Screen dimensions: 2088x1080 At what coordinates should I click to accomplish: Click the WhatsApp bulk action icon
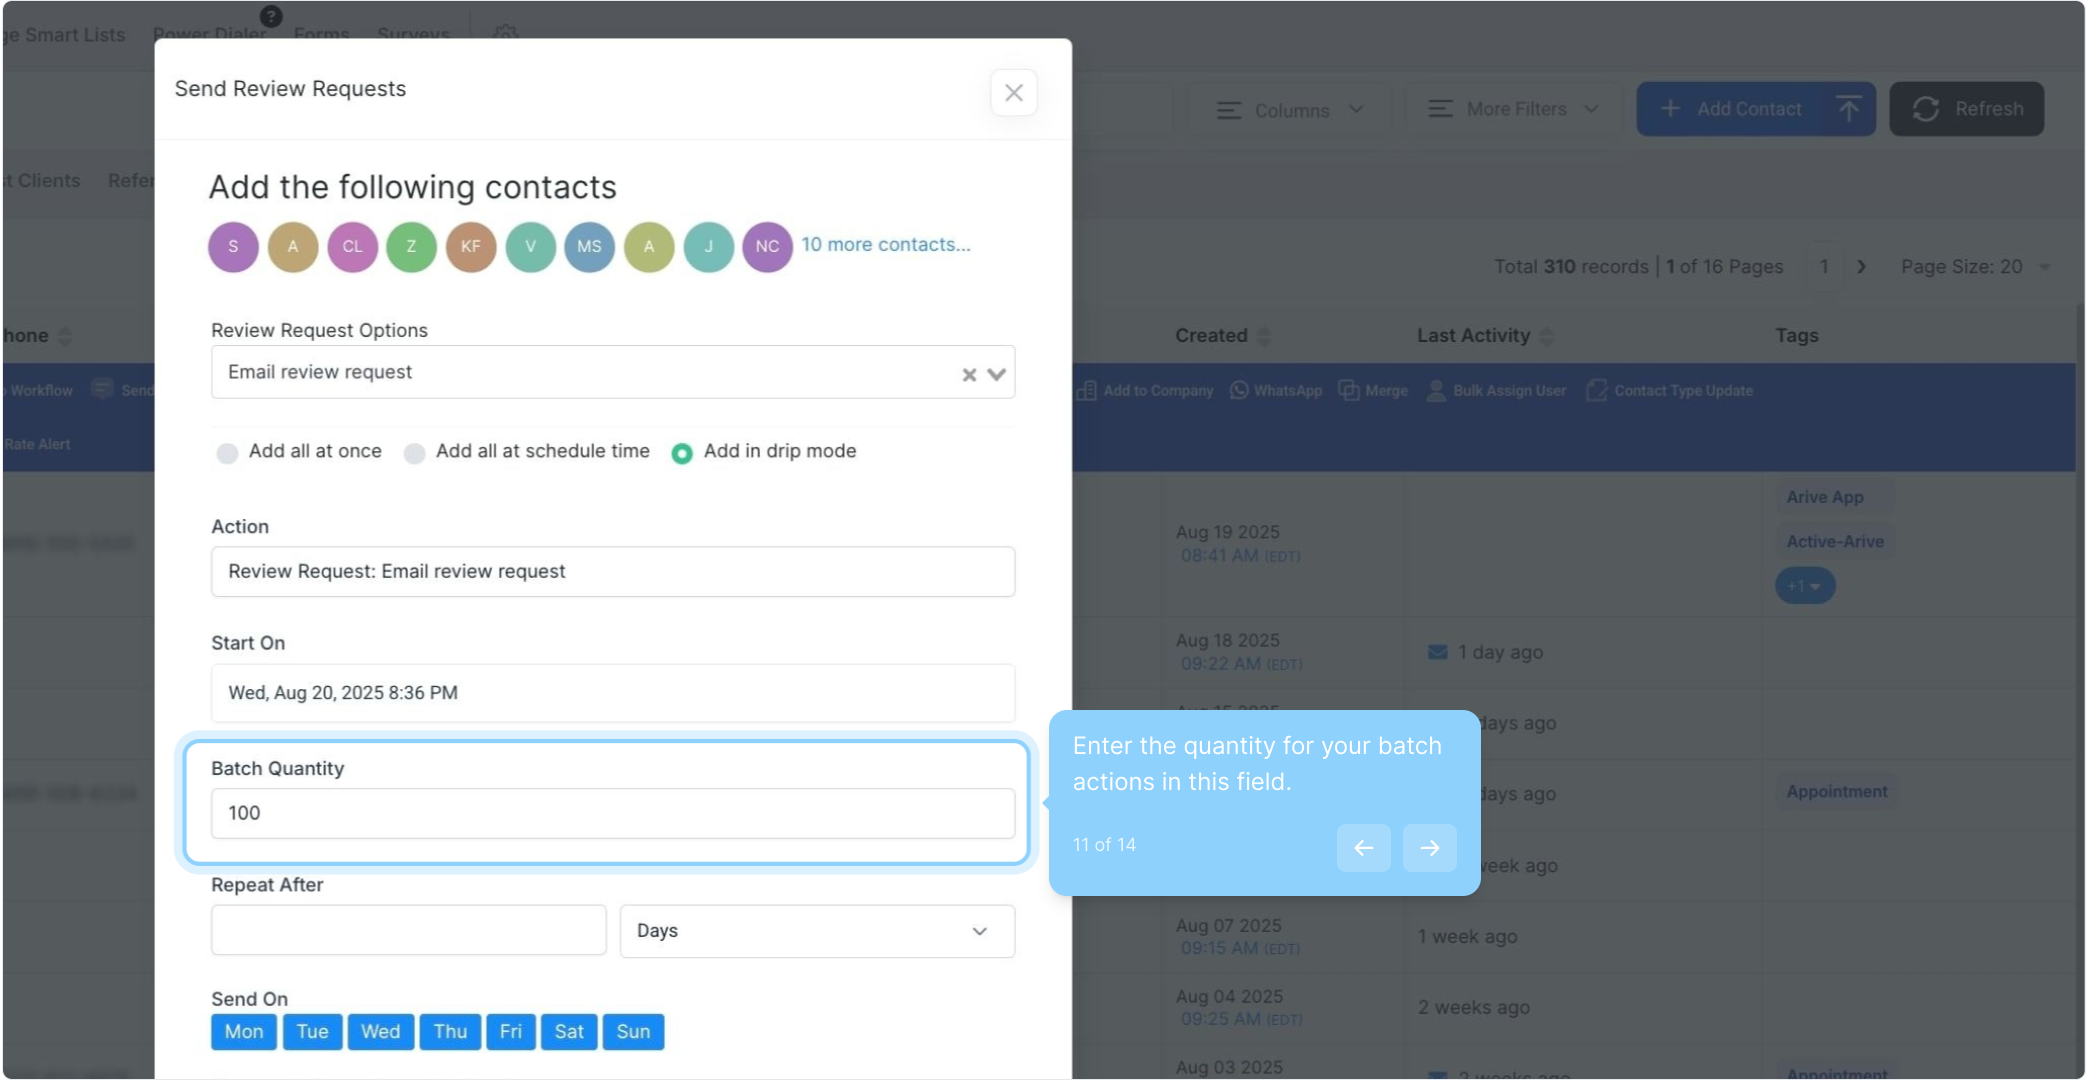1239,391
